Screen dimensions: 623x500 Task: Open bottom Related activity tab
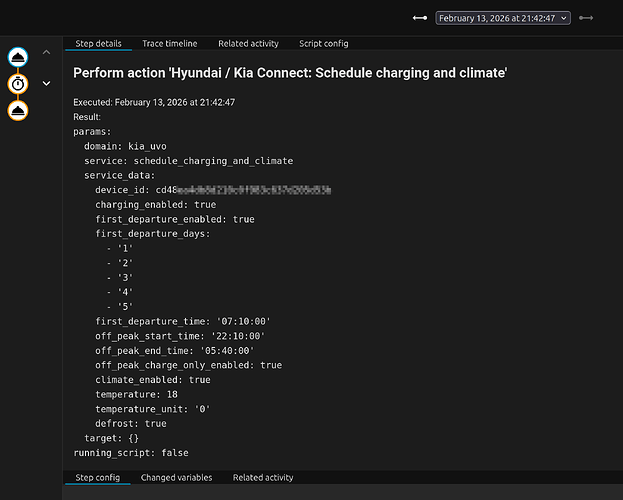(263, 478)
